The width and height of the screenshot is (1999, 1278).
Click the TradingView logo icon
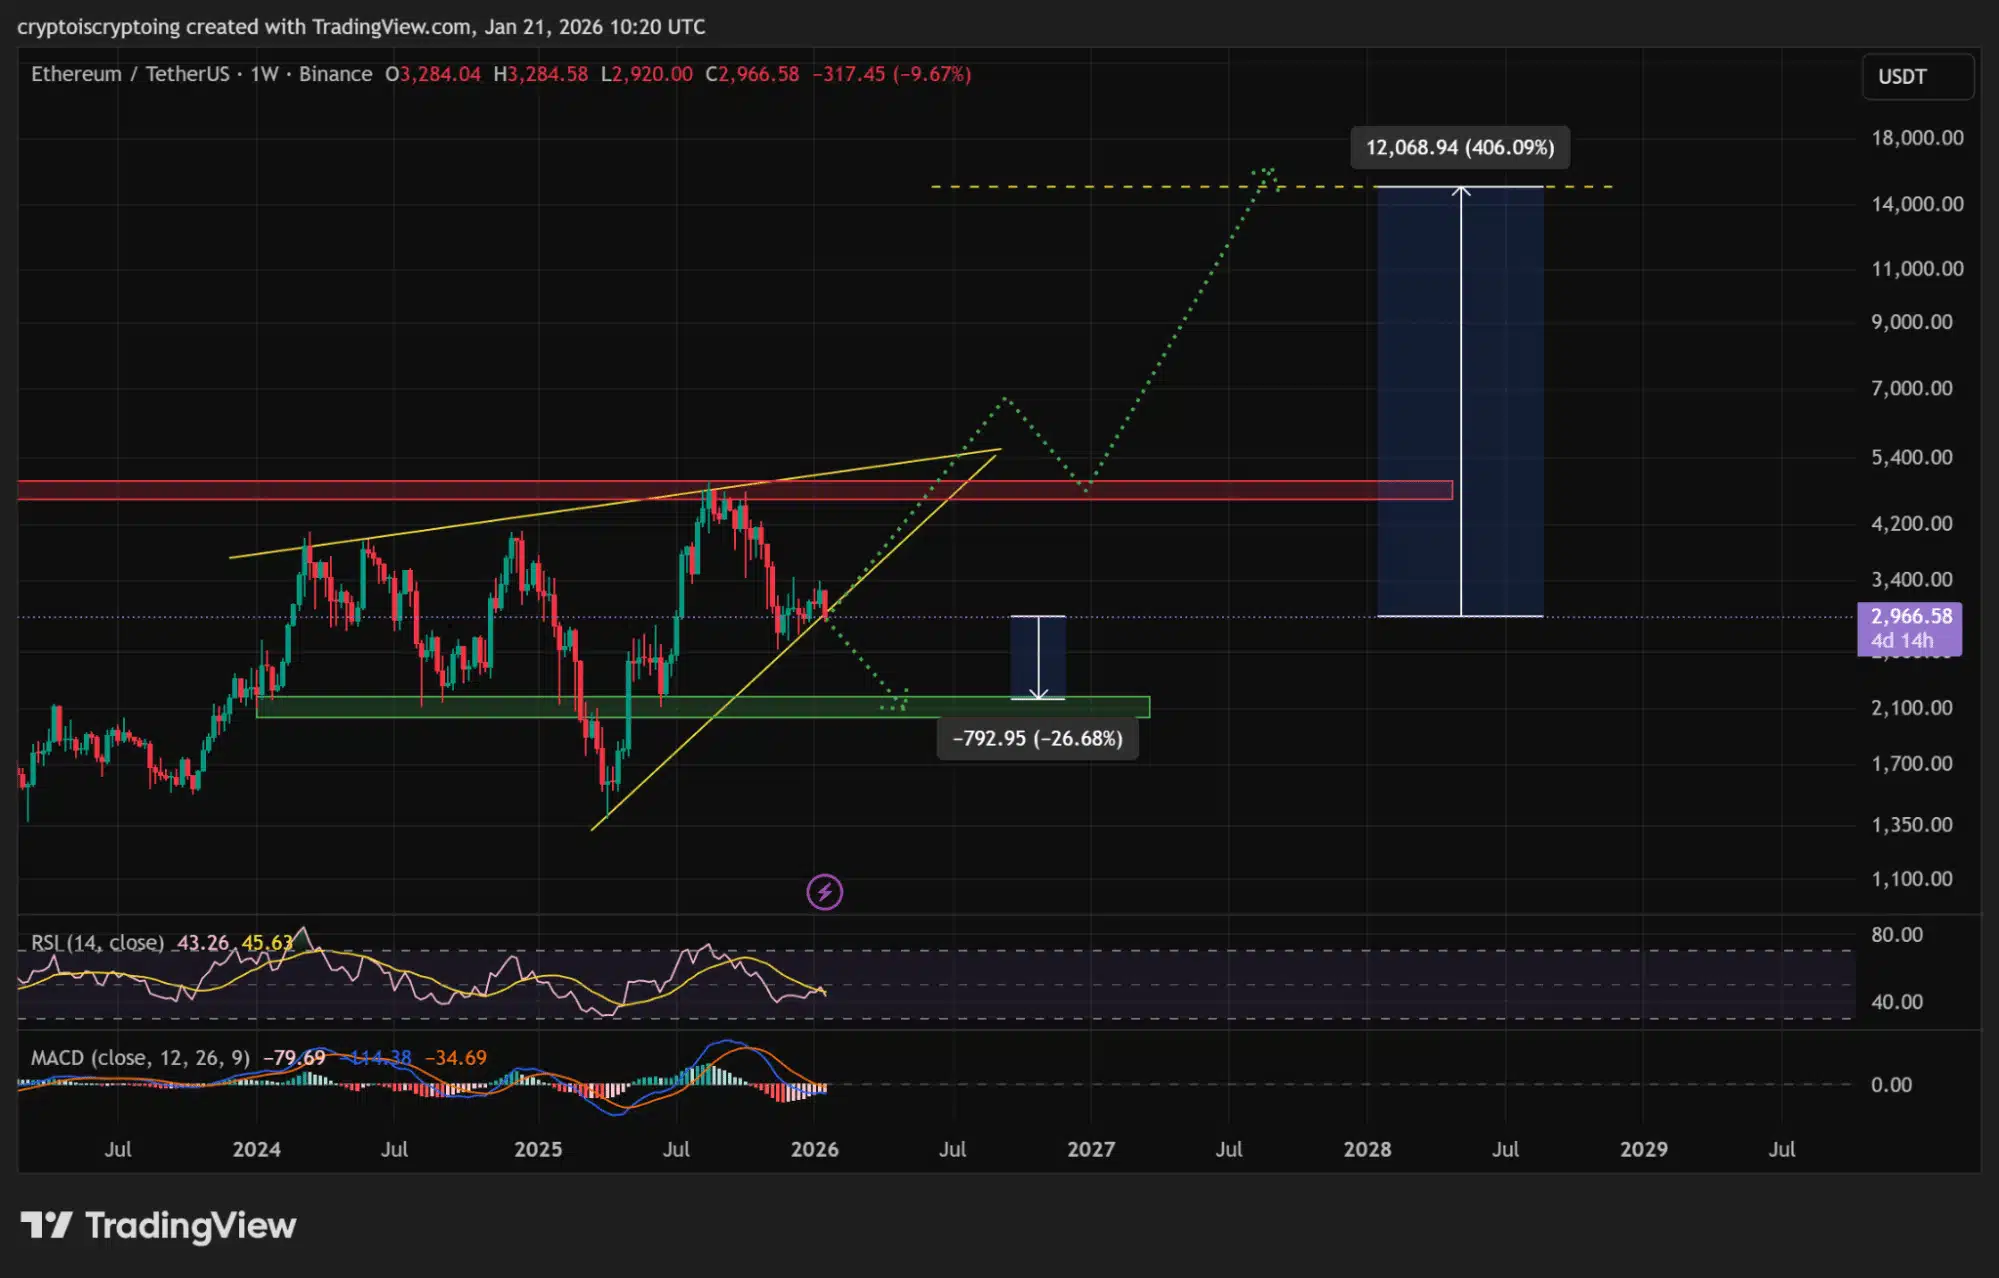[x=46, y=1225]
